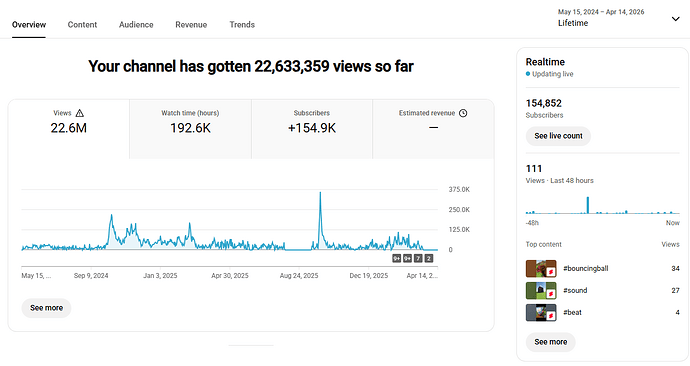The width and height of the screenshot is (690, 366).
Task: Click the #sound title in Top content
Action: coord(575,290)
